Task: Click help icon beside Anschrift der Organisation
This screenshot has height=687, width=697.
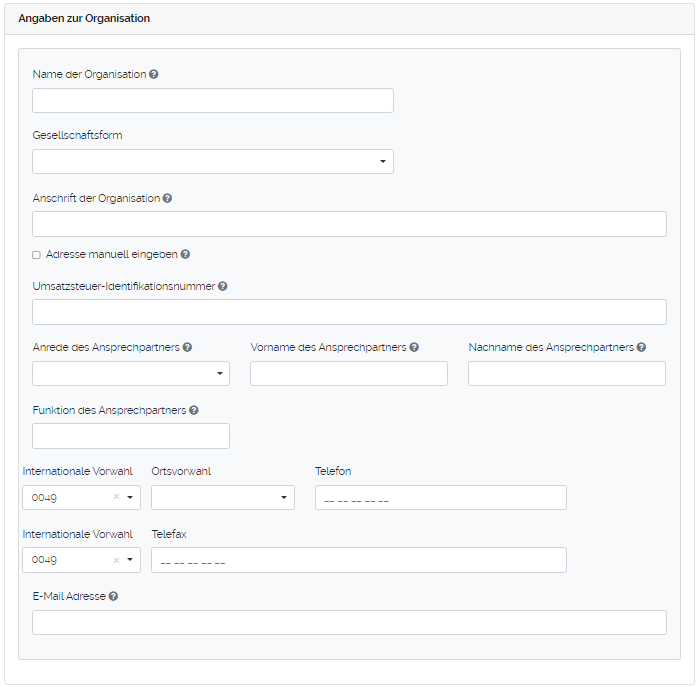Action: pos(167,198)
